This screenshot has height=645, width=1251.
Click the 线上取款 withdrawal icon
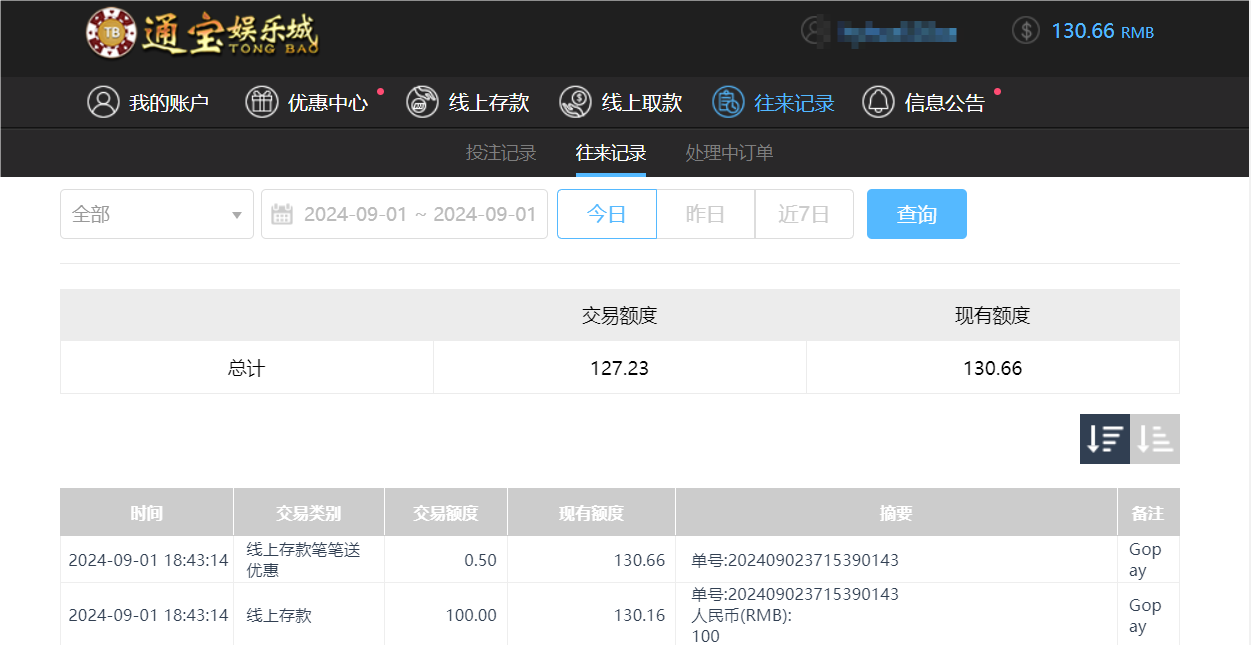(575, 101)
